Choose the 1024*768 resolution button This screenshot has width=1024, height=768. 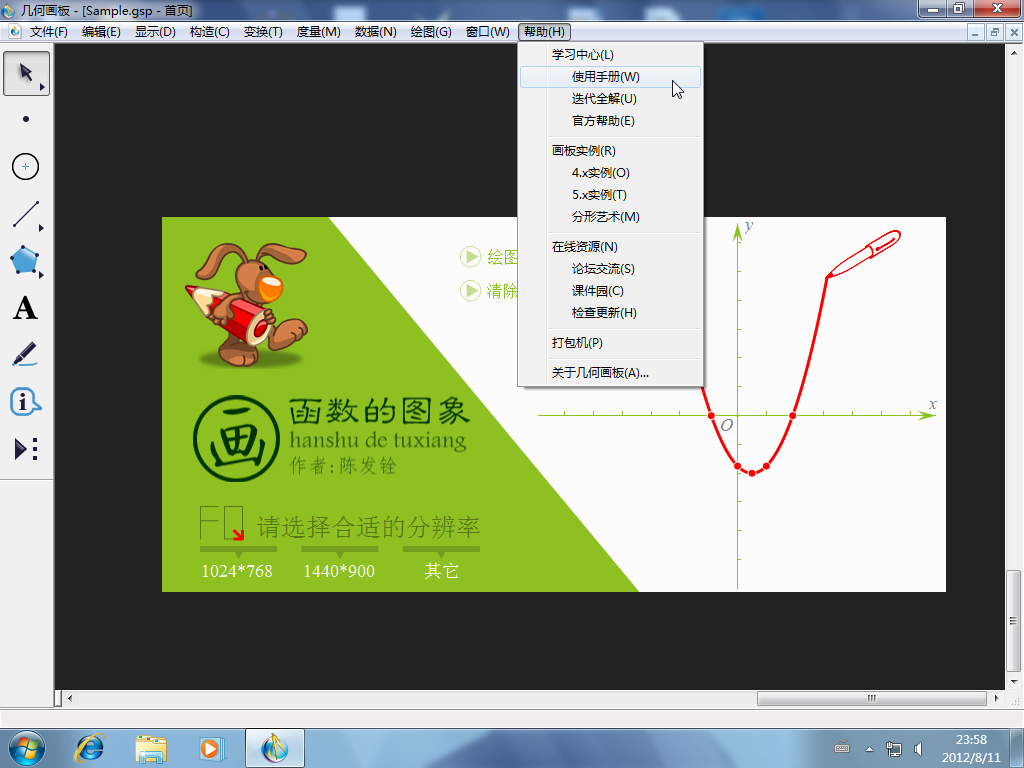pos(237,571)
